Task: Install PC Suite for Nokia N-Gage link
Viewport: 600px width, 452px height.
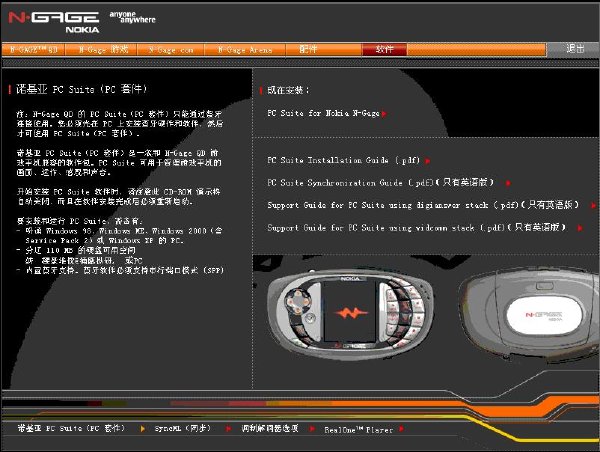Action: click(x=323, y=113)
